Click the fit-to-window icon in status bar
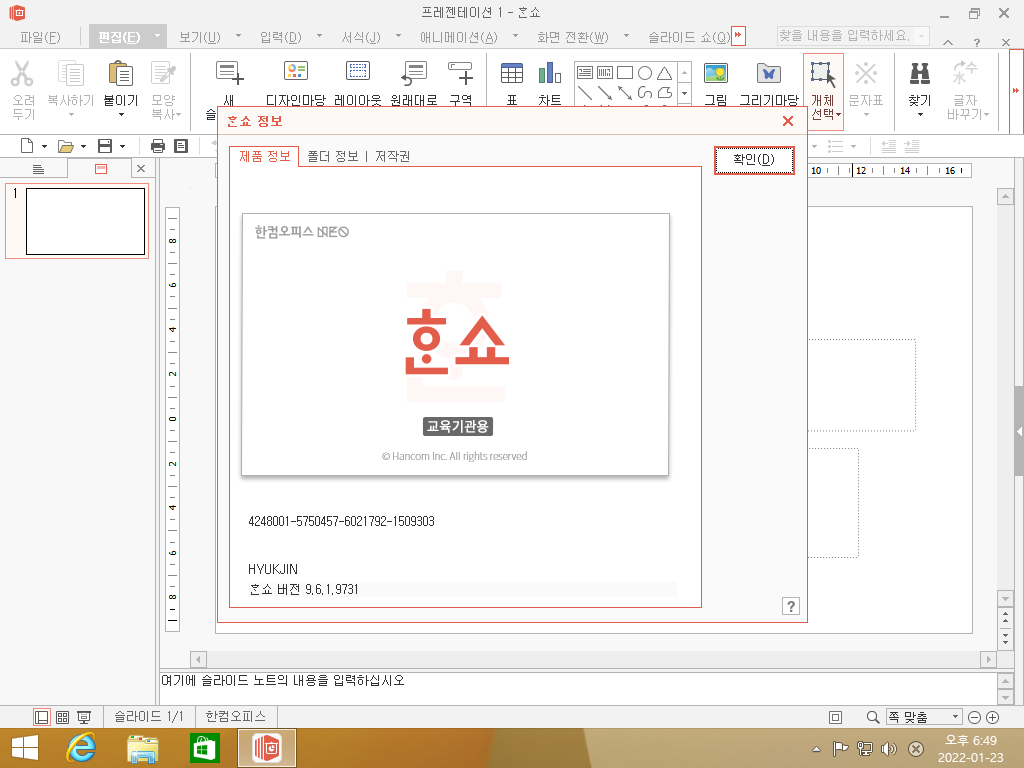The width and height of the screenshot is (1024, 768). tap(835, 717)
